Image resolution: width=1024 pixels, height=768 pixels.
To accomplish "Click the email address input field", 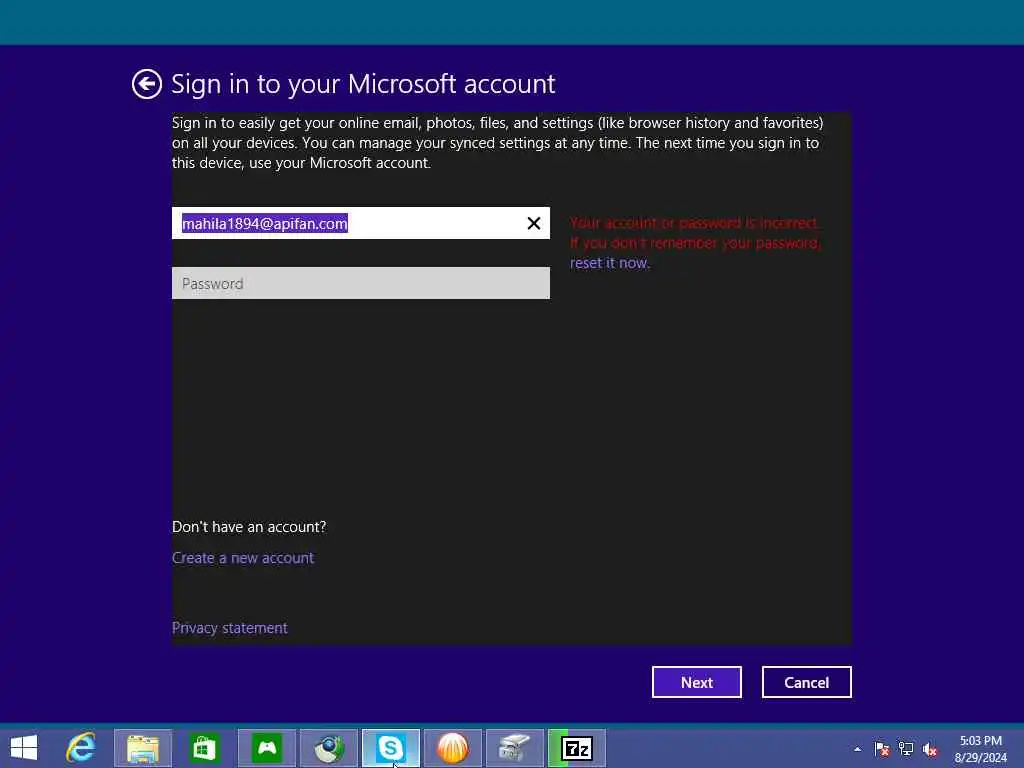I will pos(360,223).
